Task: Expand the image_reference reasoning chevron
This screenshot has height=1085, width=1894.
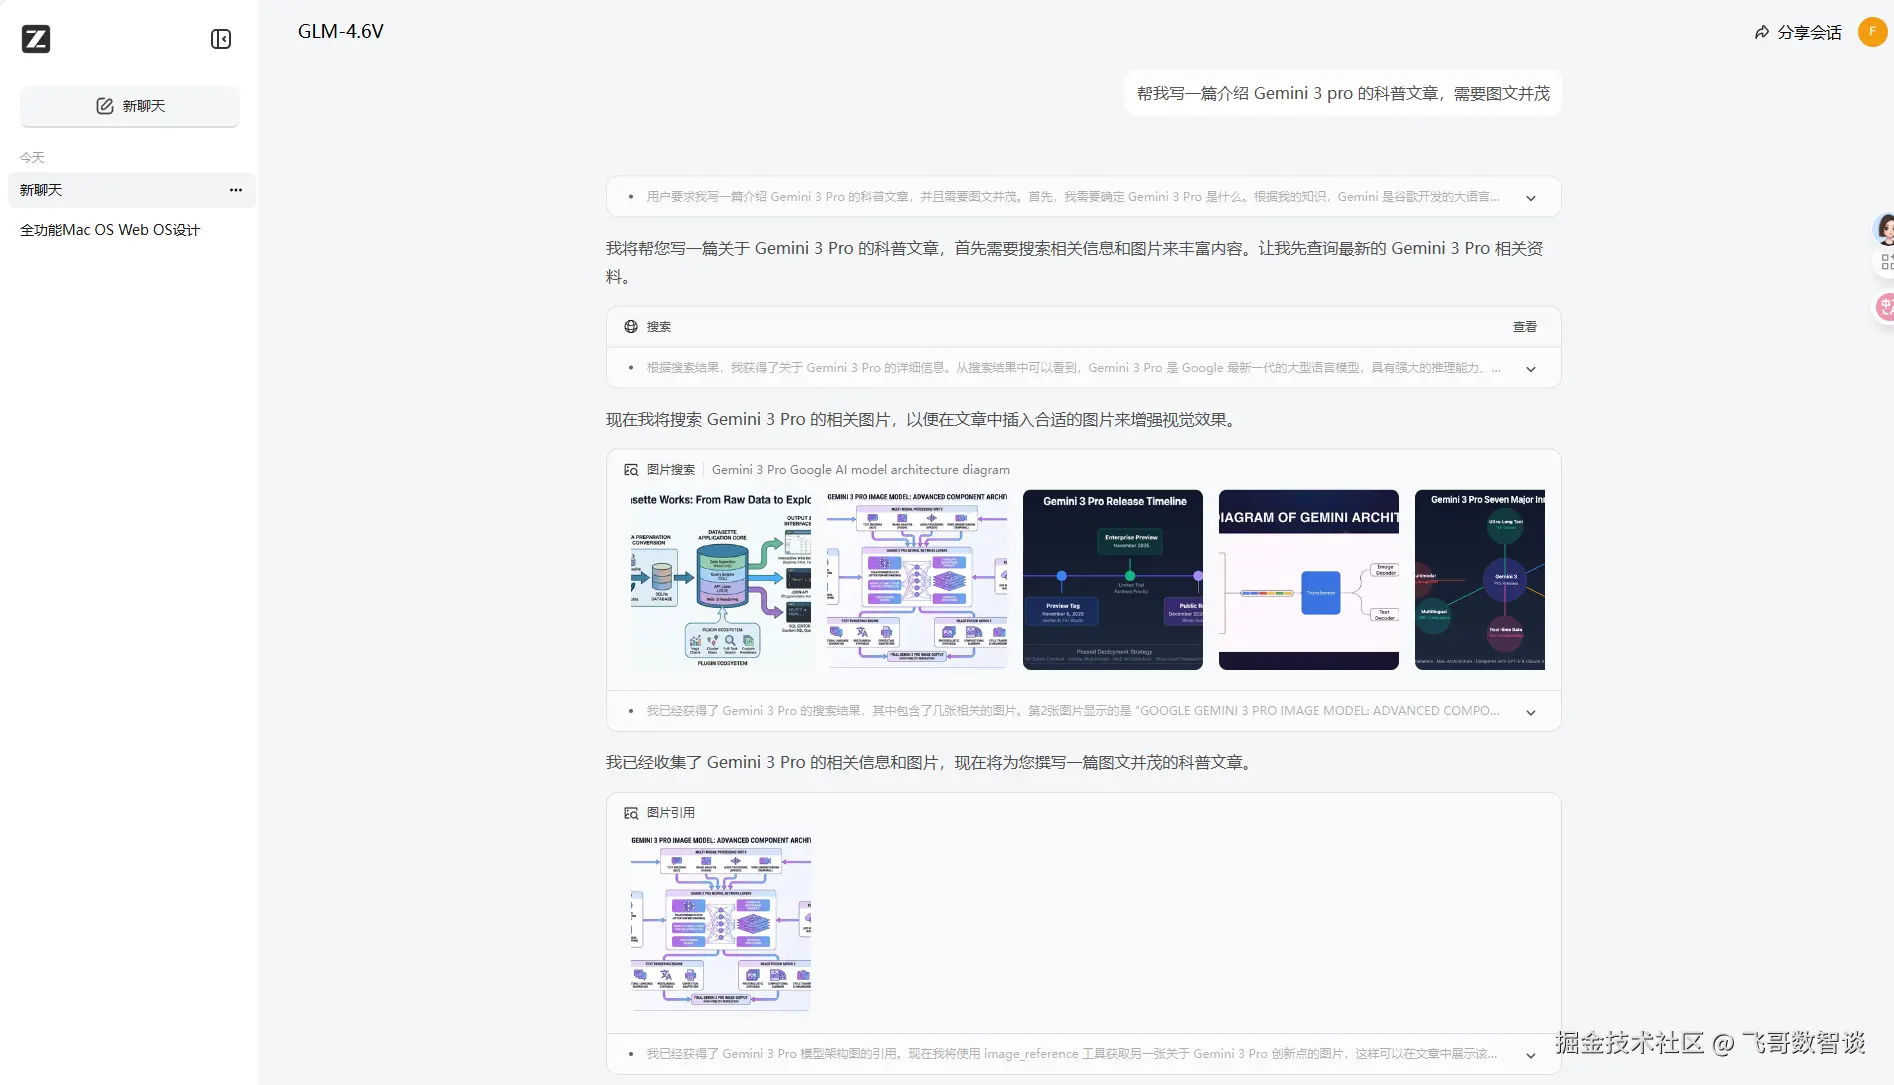Action: point(1531,1055)
